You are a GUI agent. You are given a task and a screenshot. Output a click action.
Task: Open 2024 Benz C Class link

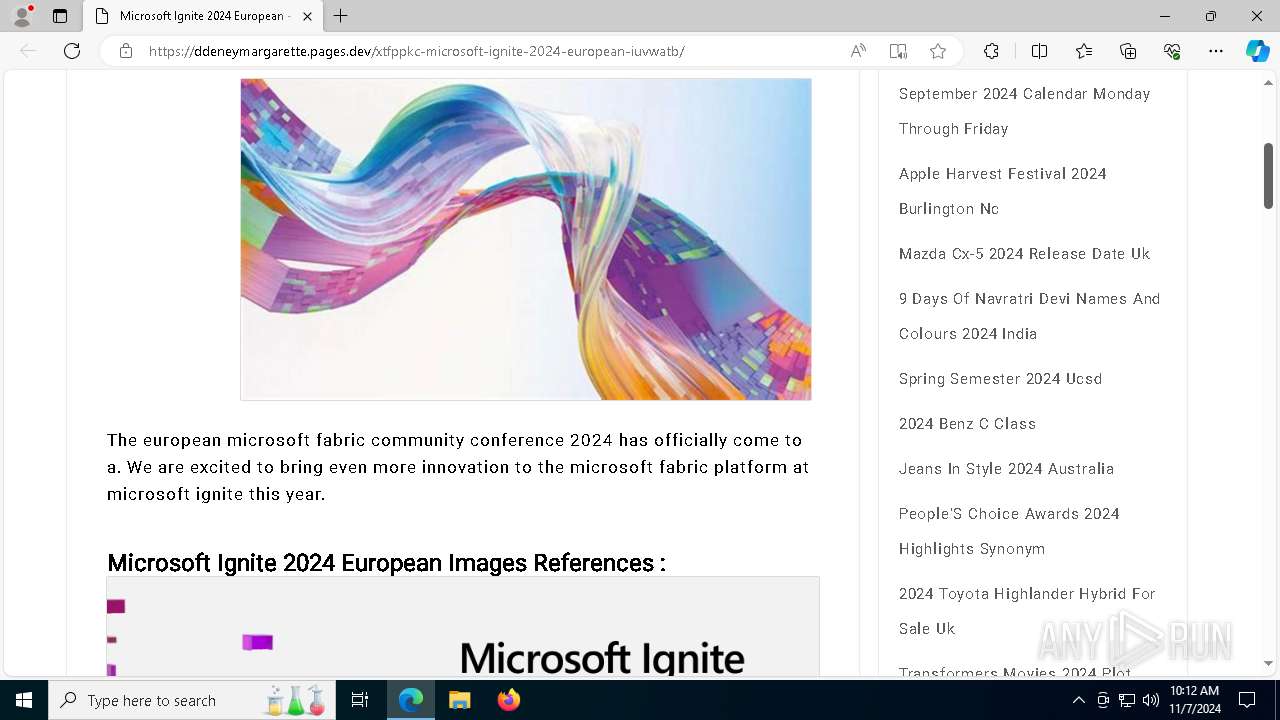tap(967, 424)
